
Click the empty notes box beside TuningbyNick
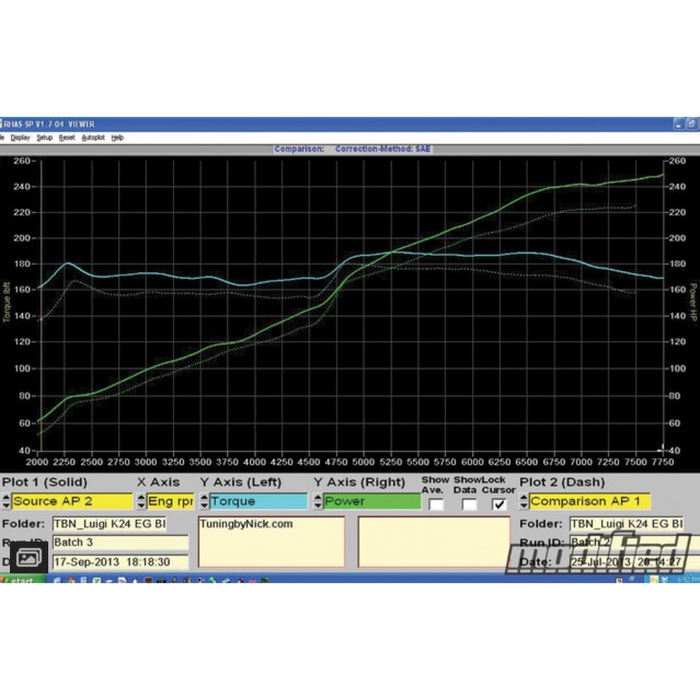429,542
